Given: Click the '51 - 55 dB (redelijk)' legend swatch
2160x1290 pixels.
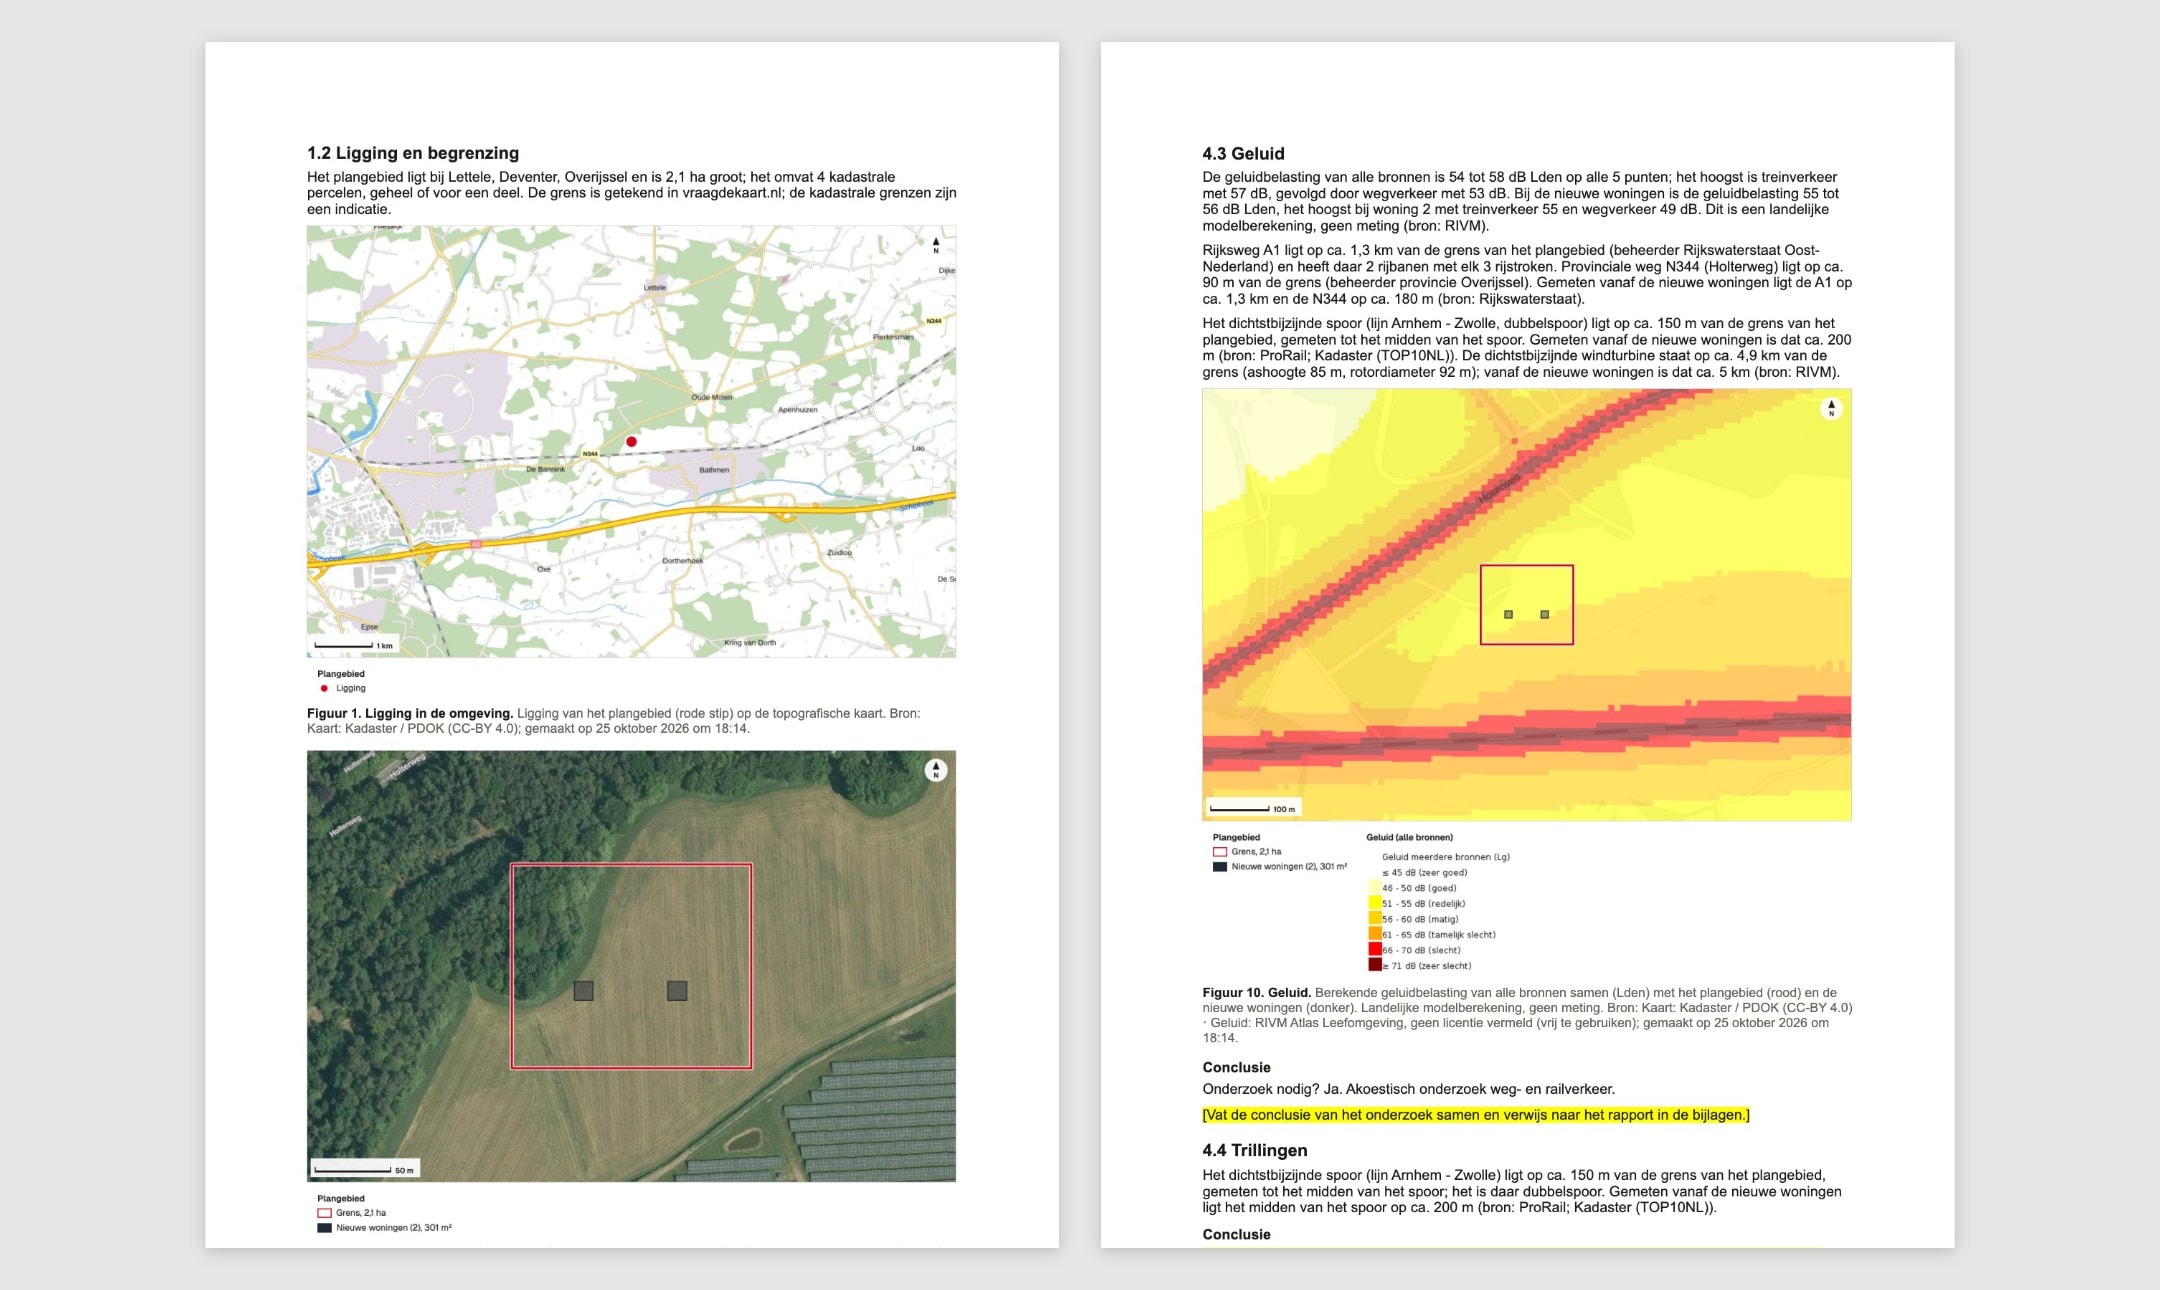Looking at the screenshot, I should pos(1375,903).
